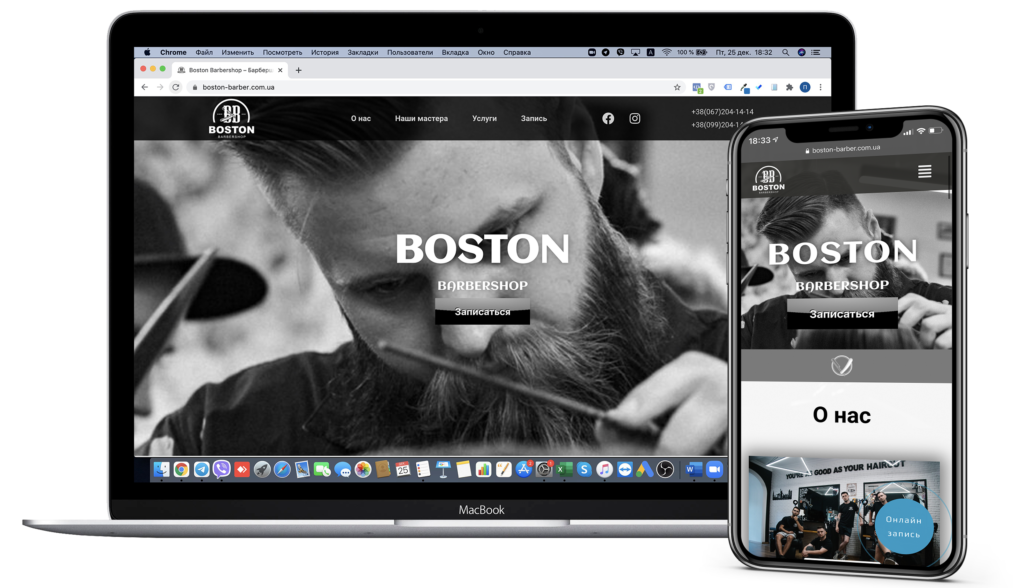Open the Окно menu
This screenshot has height=588, width=1024.
pyautogui.click(x=486, y=52)
